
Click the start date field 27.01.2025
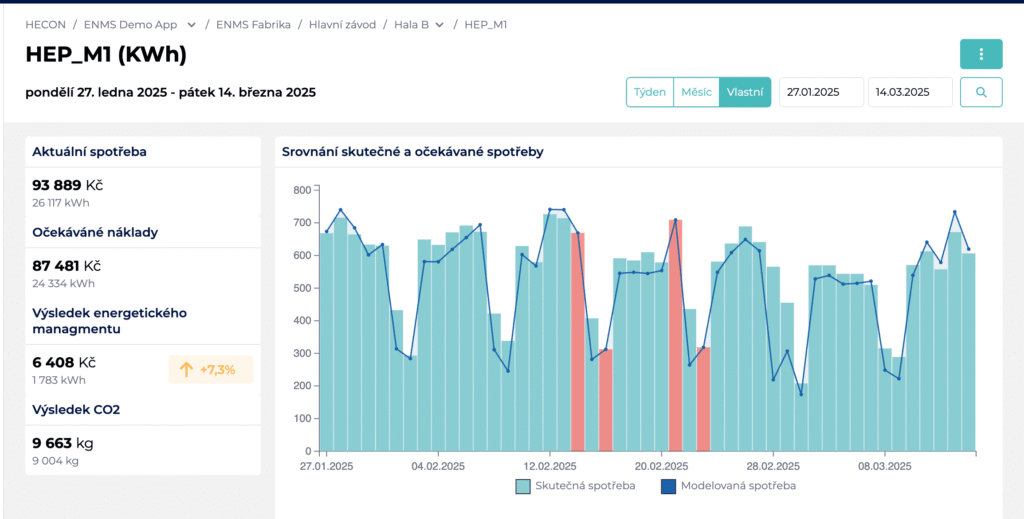(x=822, y=92)
